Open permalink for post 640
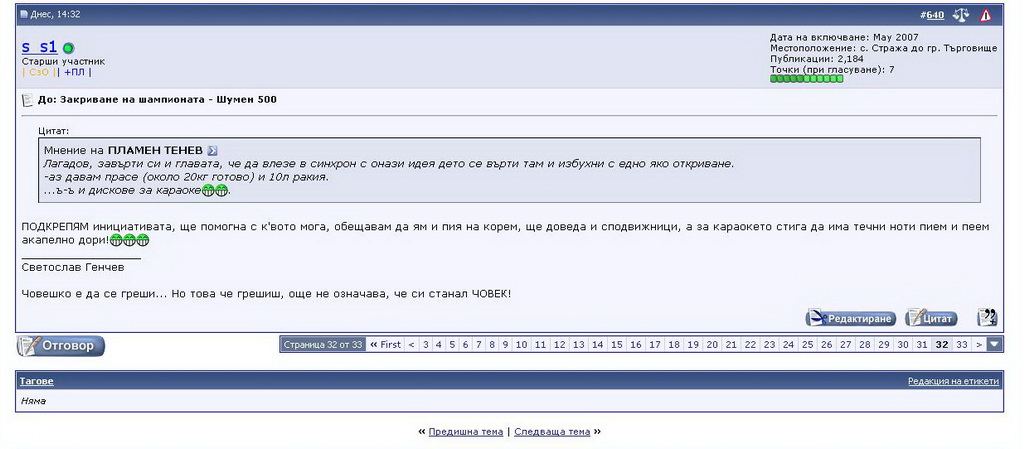 coord(935,15)
